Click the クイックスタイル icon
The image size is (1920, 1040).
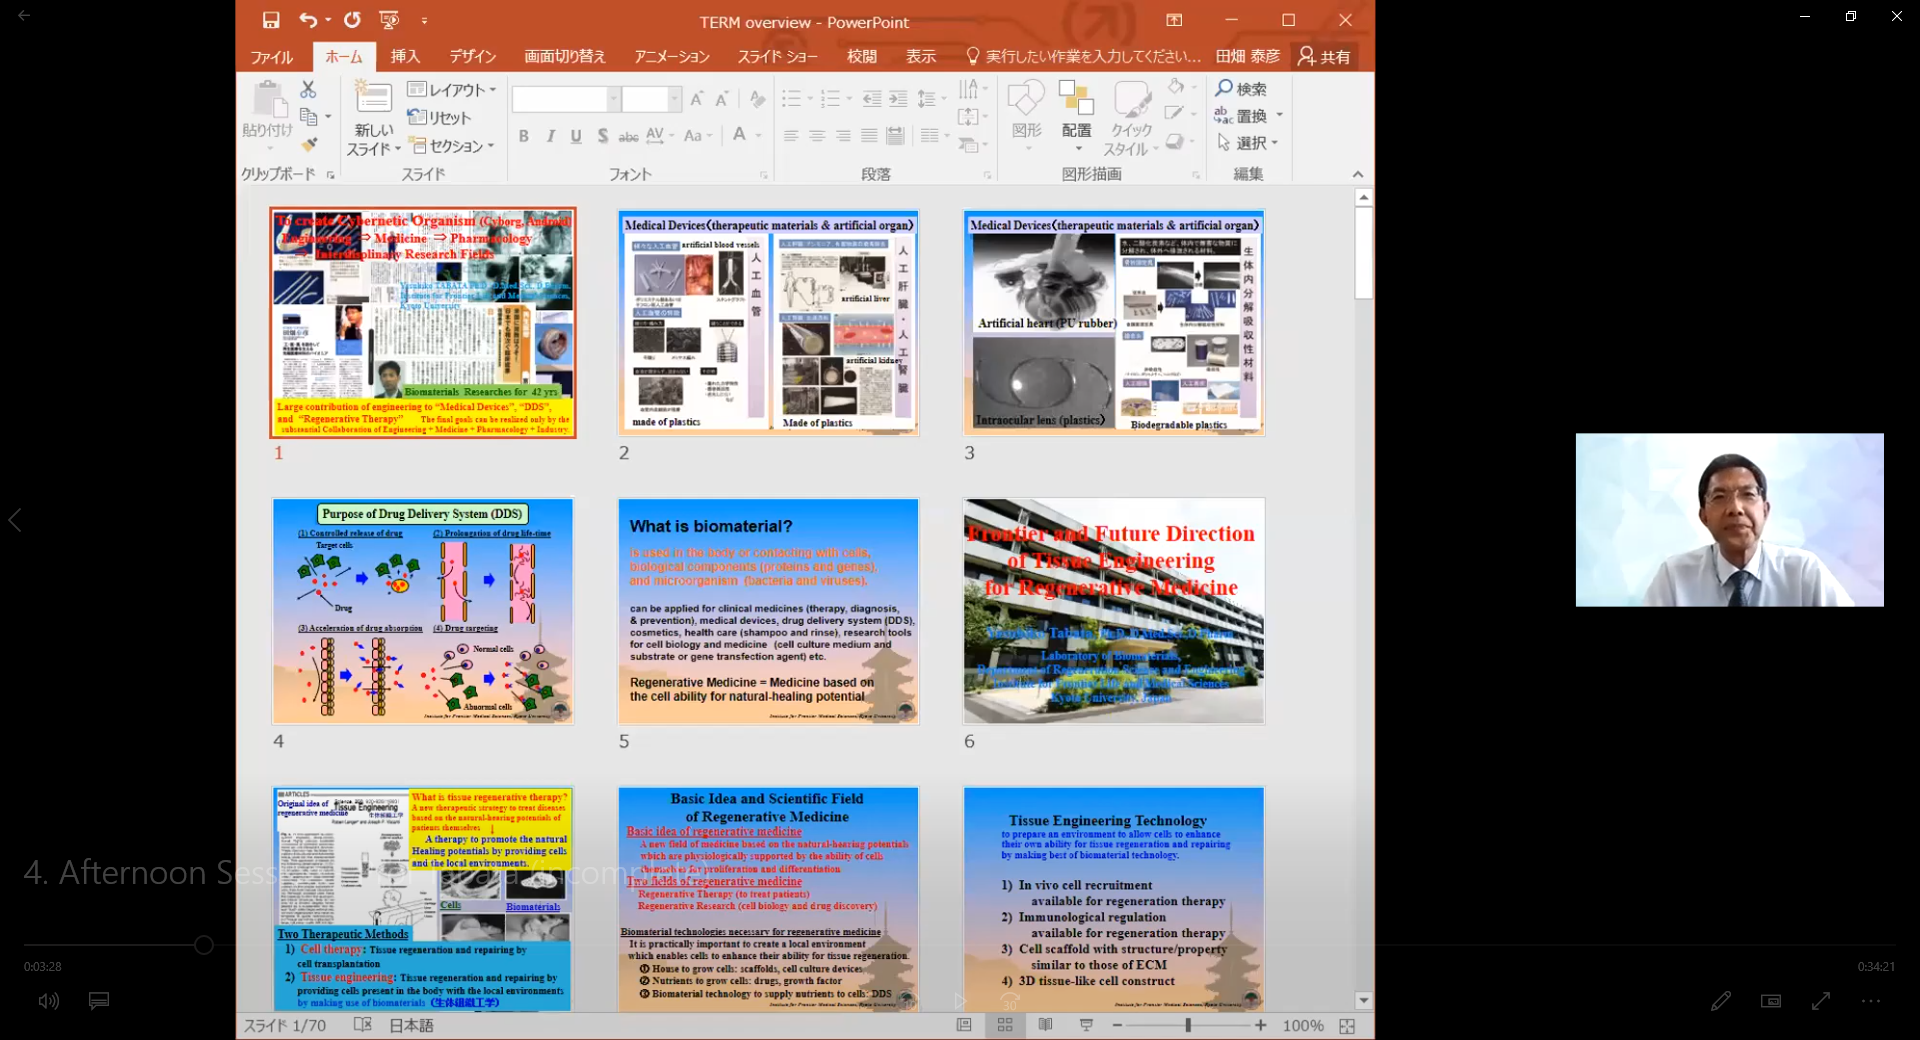tap(1130, 110)
